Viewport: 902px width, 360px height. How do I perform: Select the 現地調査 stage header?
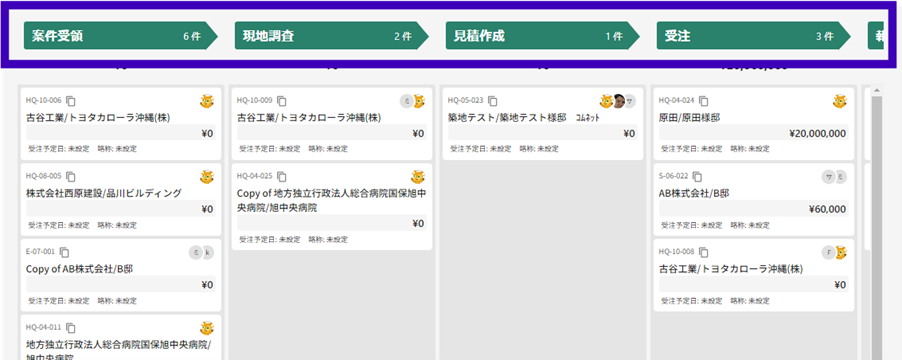pos(332,36)
